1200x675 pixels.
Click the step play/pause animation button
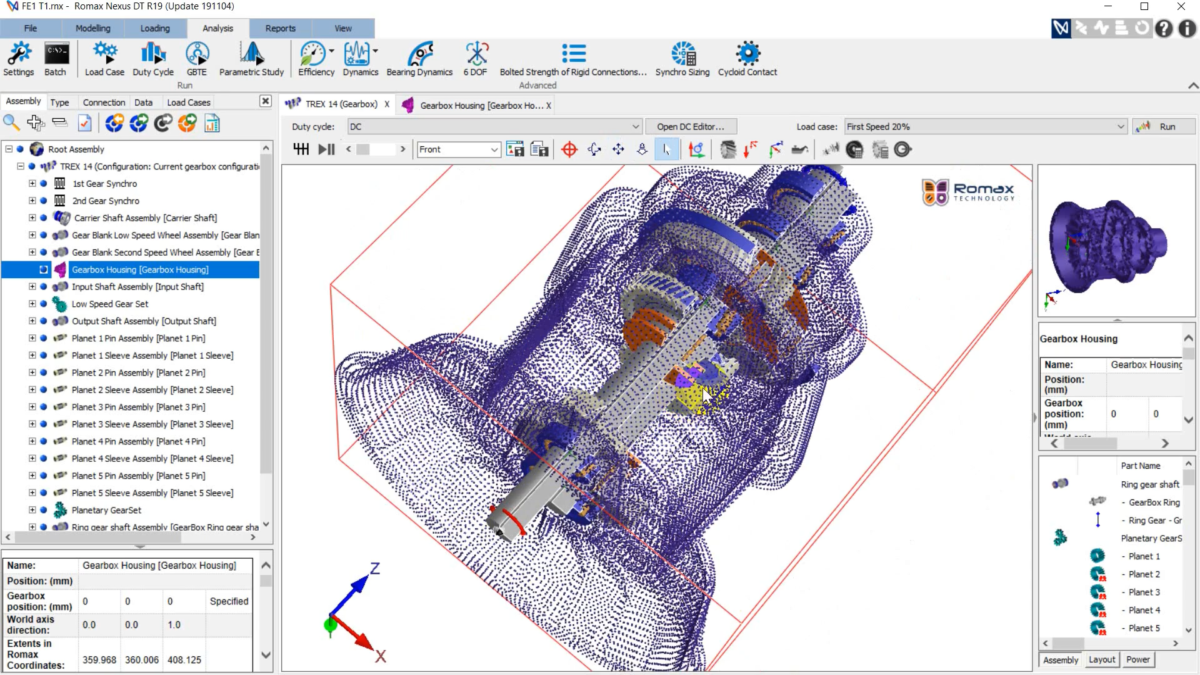(x=326, y=149)
